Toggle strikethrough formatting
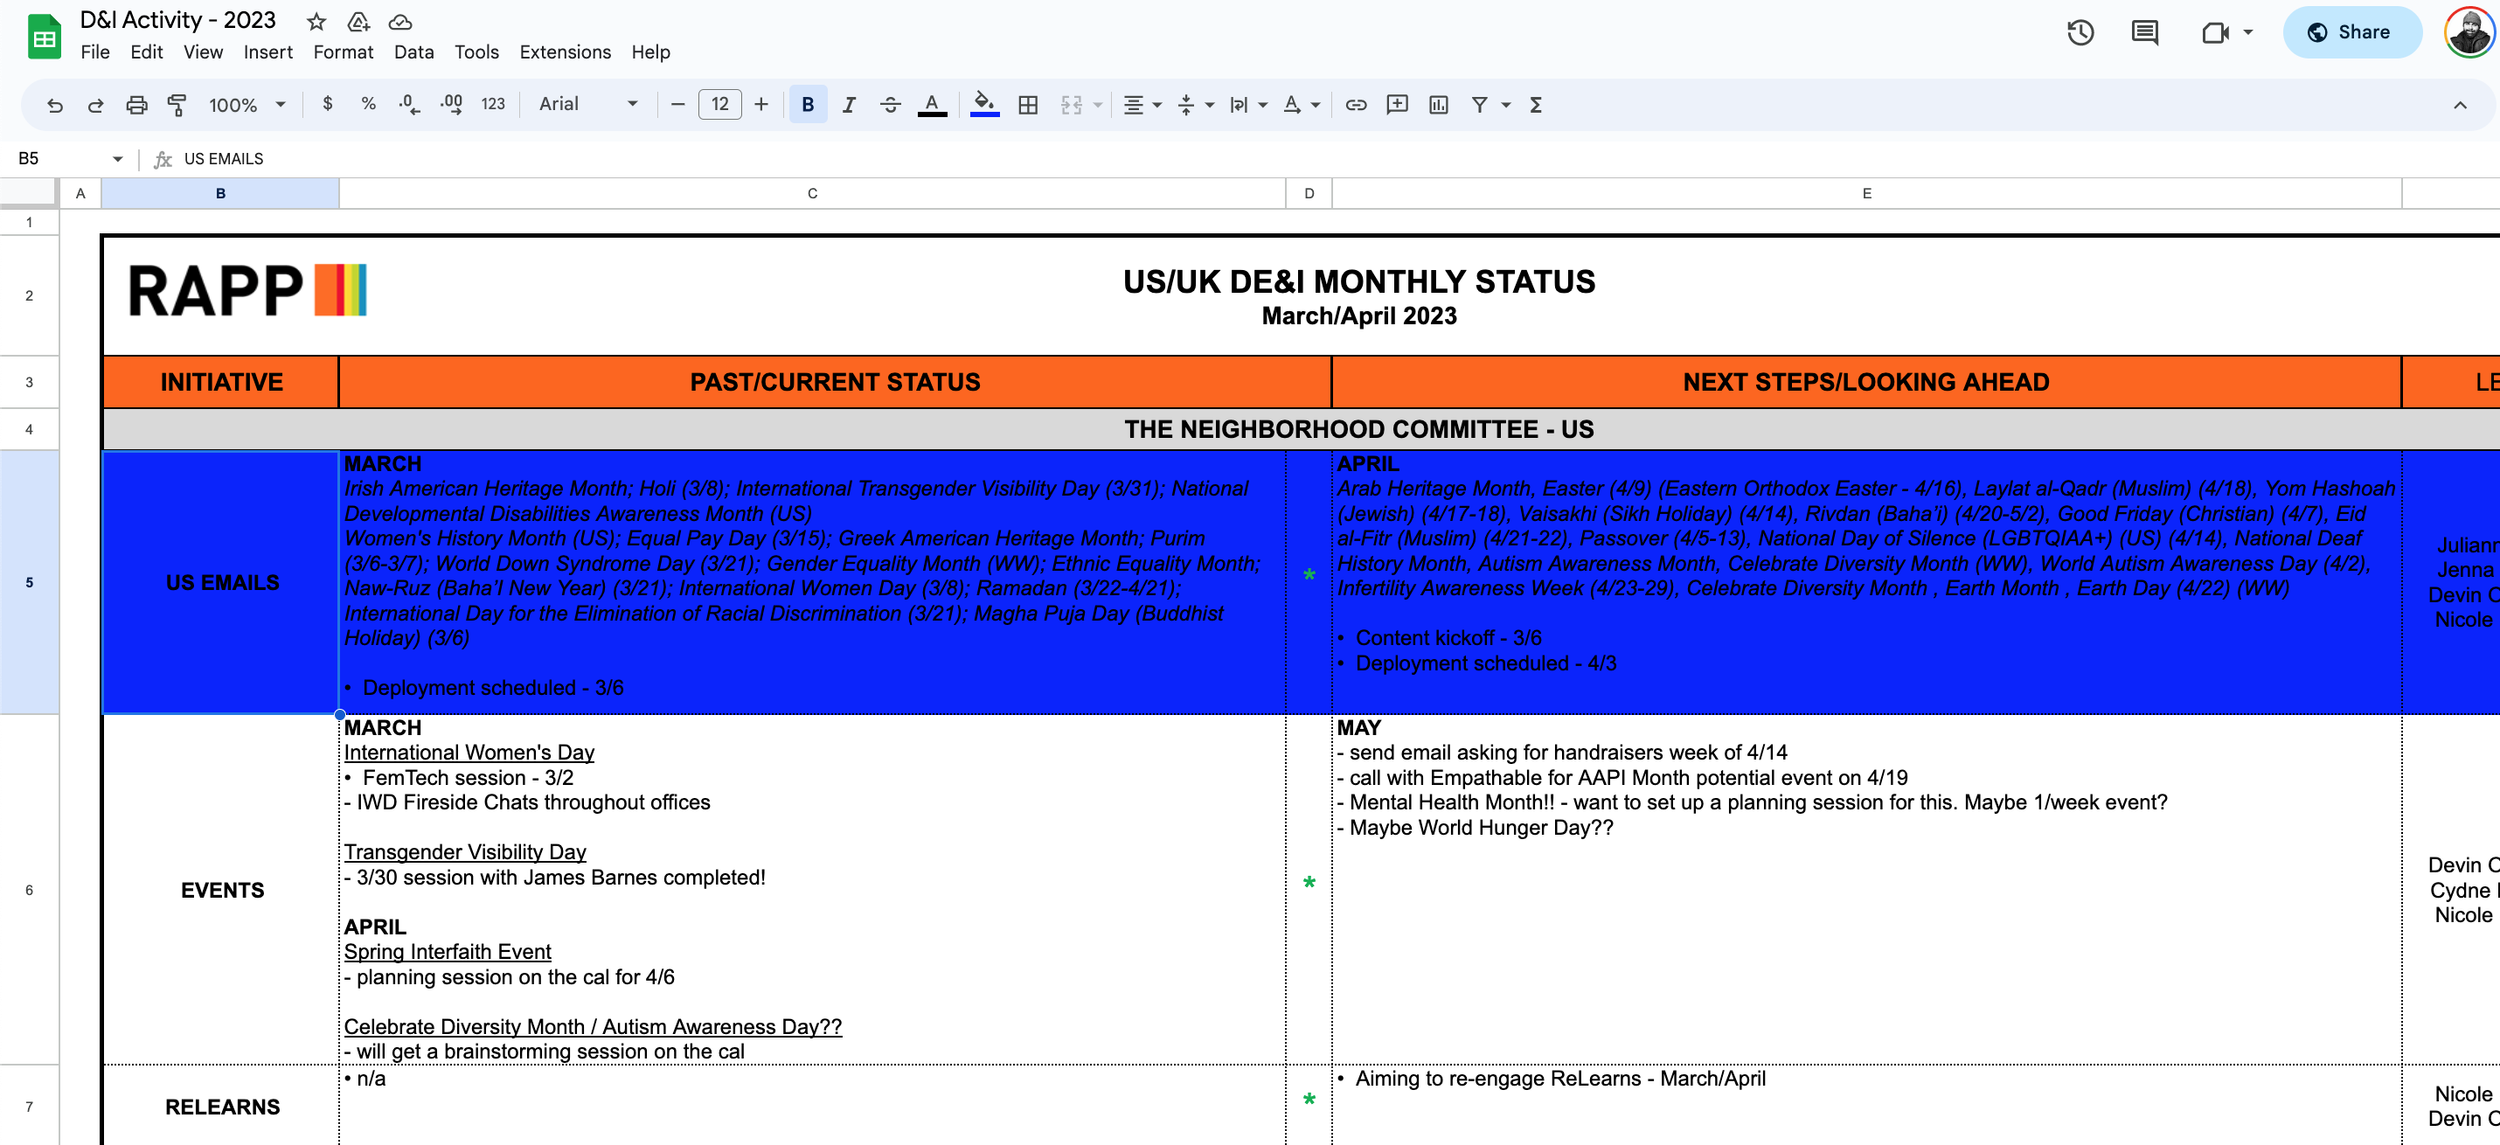 point(890,105)
